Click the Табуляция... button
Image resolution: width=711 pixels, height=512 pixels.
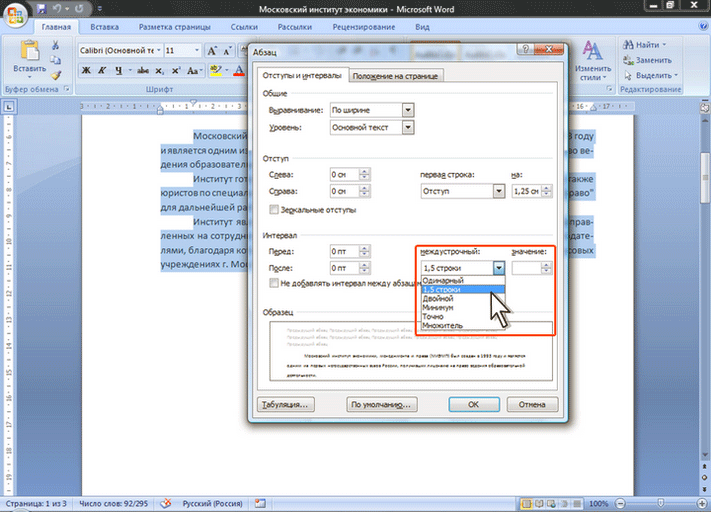click(x=286, y=404)
